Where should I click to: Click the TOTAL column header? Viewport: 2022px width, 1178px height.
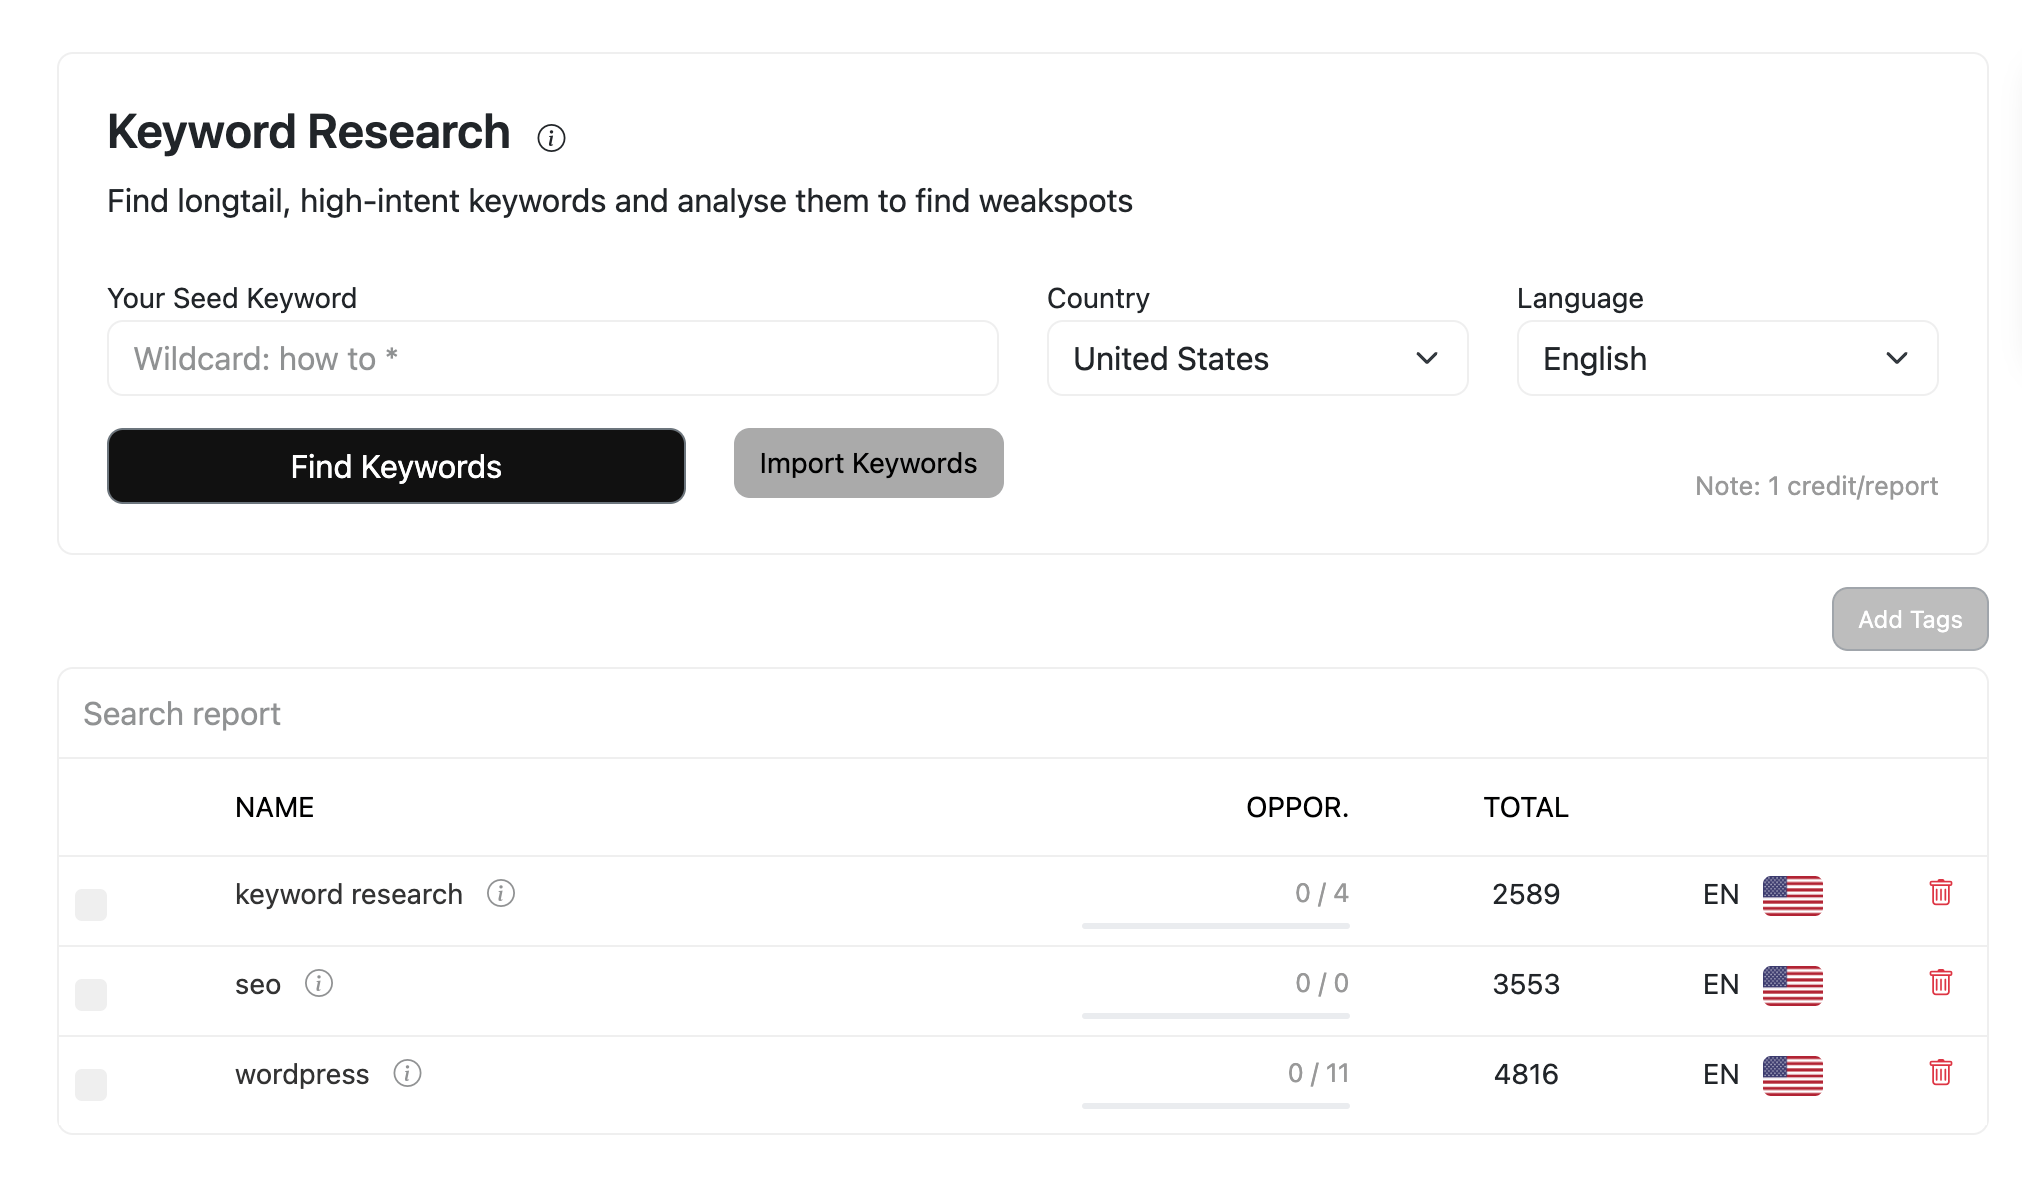pos(1524,807)
